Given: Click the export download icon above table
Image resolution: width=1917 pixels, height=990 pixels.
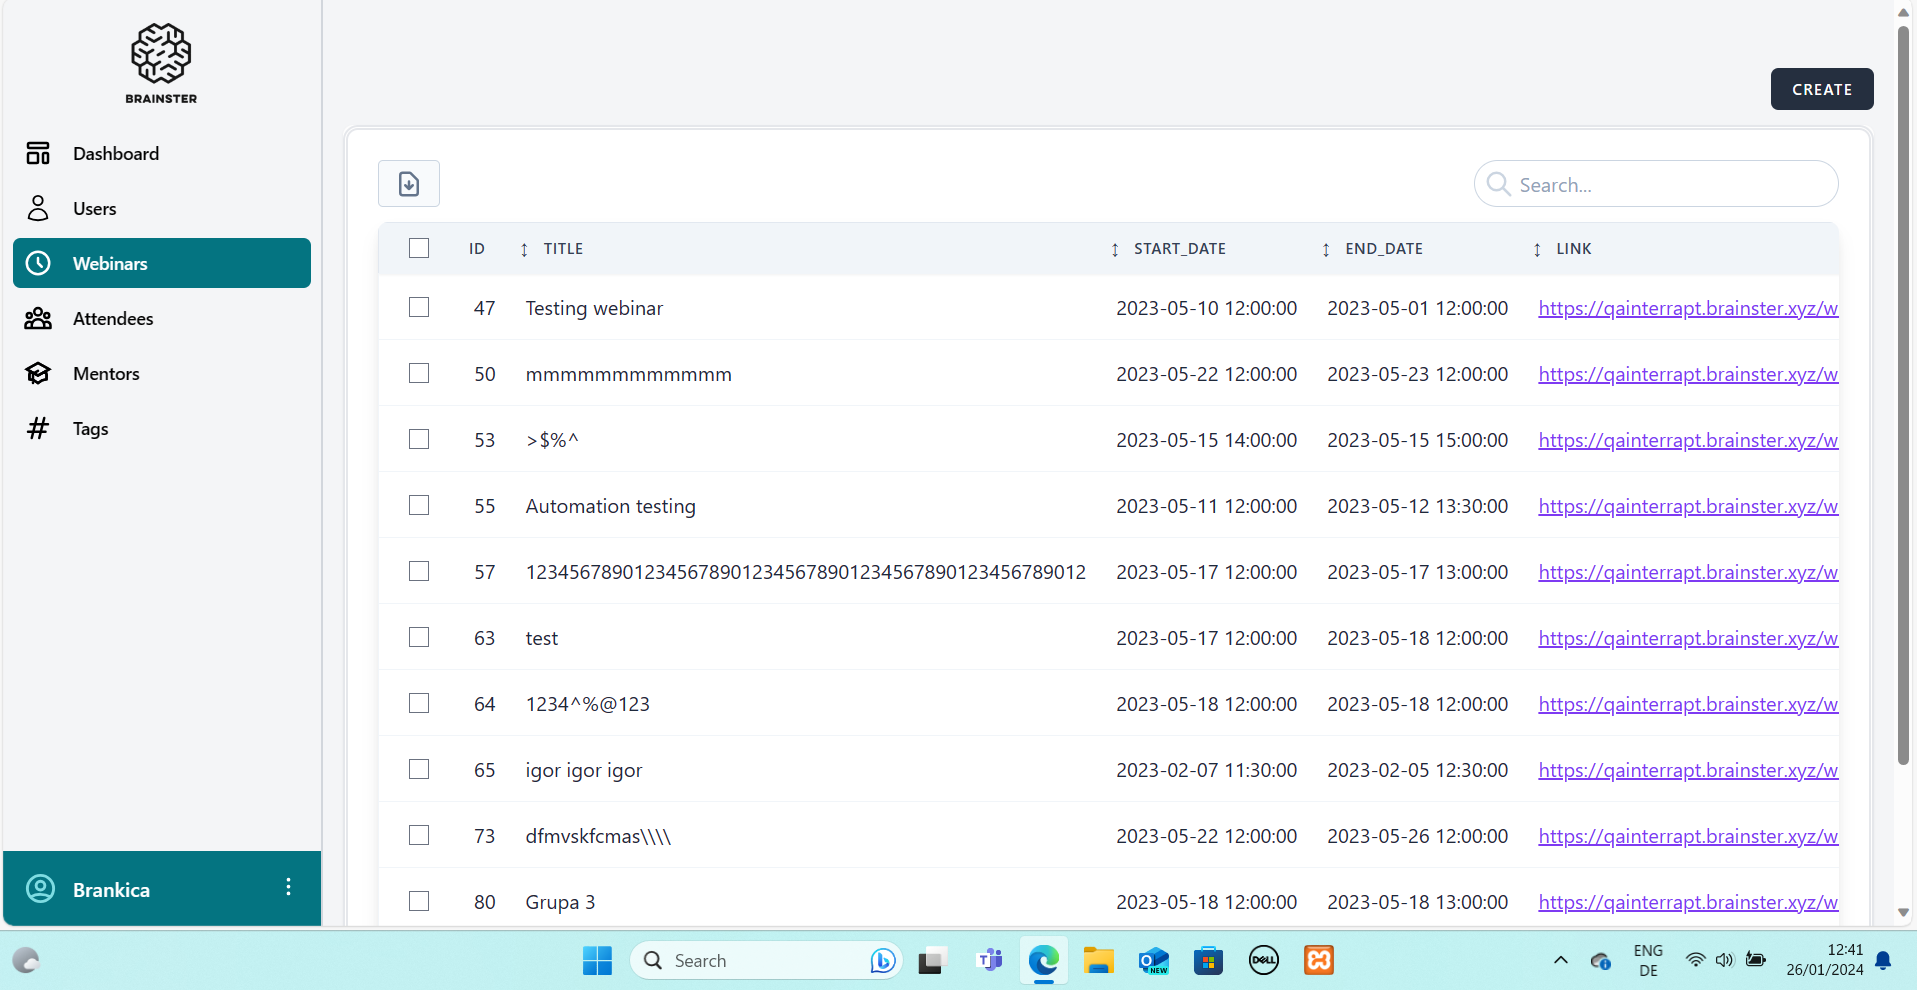Looking at the screenshot, I should coord(408,184).
